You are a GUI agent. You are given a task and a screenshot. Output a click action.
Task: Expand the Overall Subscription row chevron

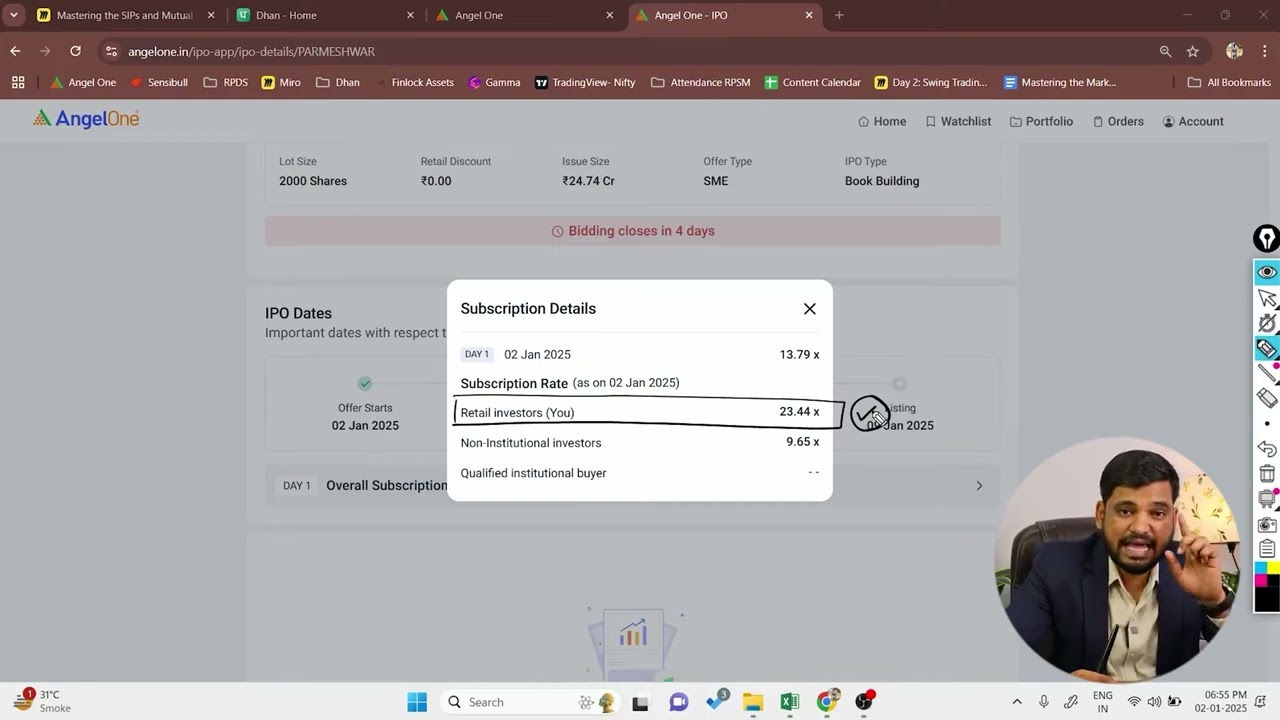coord(979,486)
